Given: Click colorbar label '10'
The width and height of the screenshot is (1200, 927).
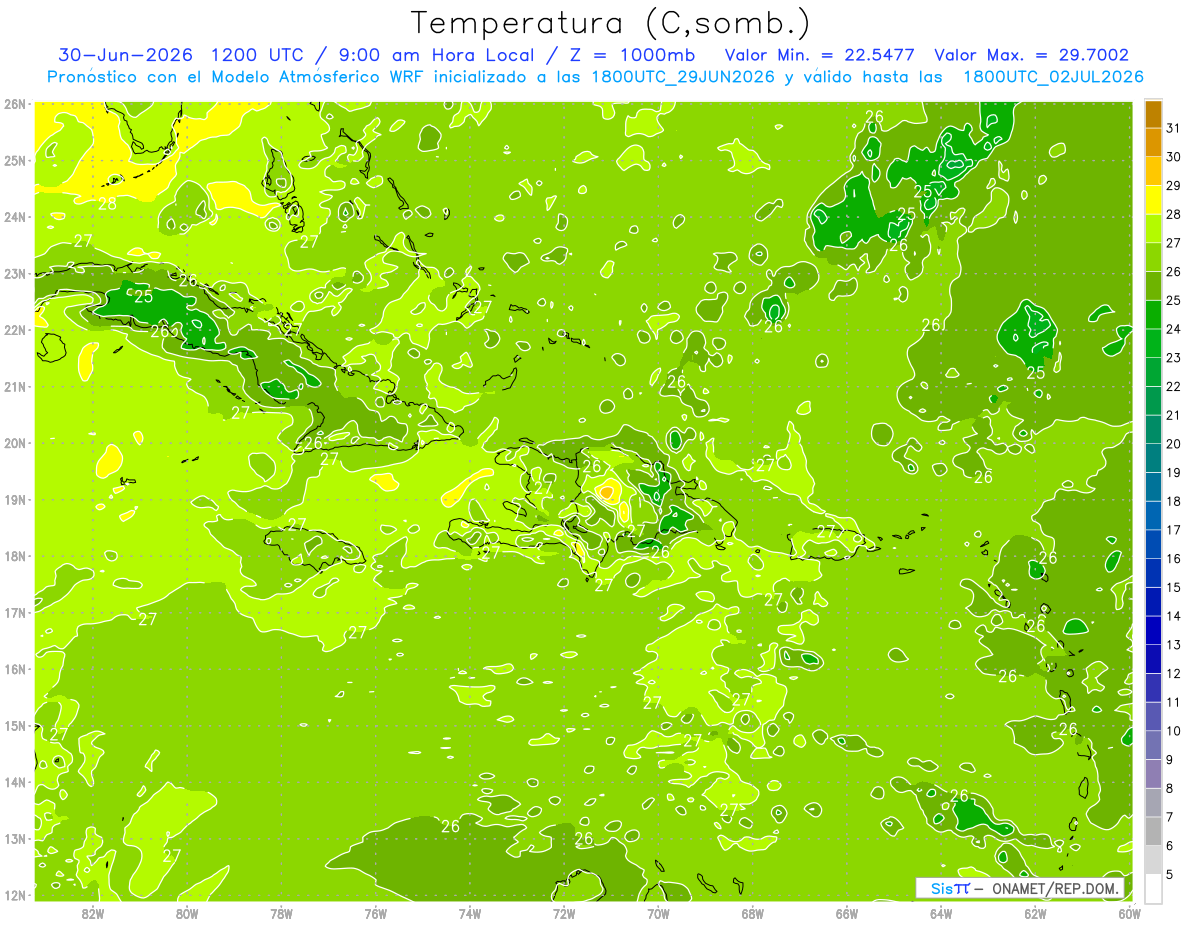Looking at the screenshot, I should (1174, 731).
